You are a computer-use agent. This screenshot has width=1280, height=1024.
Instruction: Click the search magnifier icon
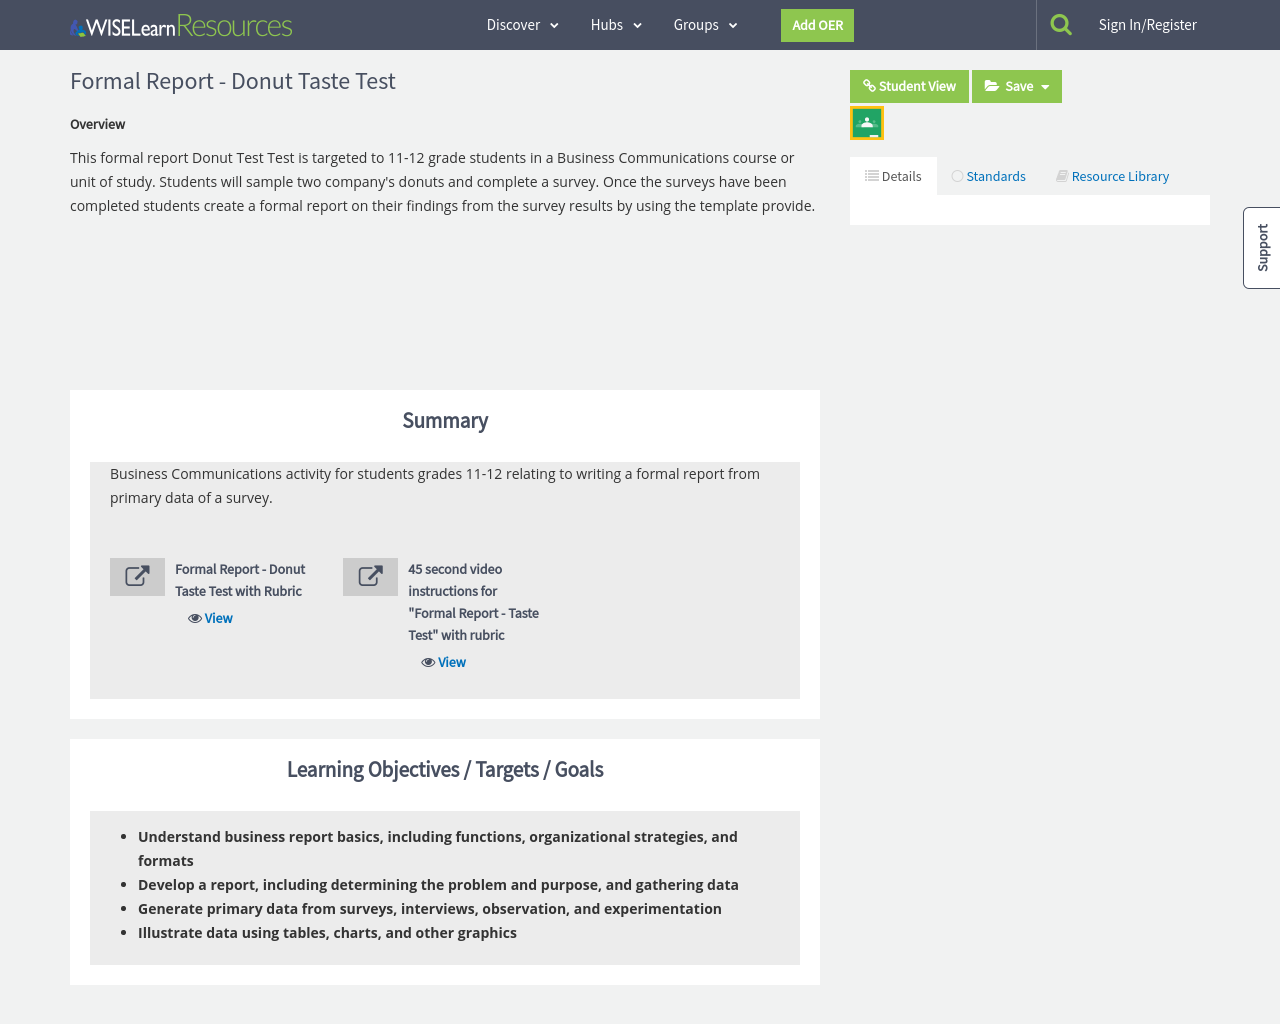tap(1061, 25)
